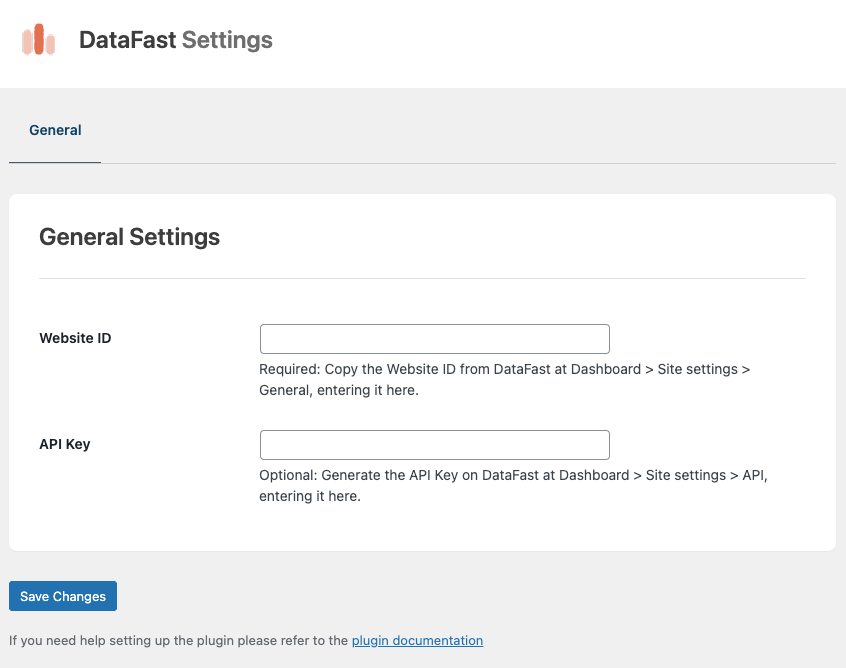Save the settings with Save Changes

(x=63, y=596)
